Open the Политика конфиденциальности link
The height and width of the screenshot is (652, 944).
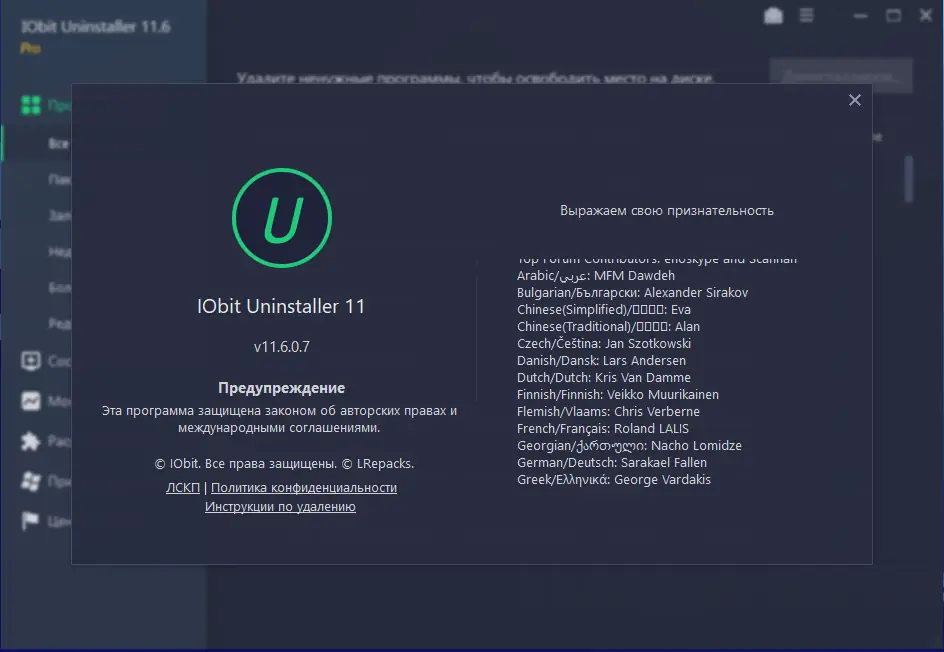coord(304,488)
